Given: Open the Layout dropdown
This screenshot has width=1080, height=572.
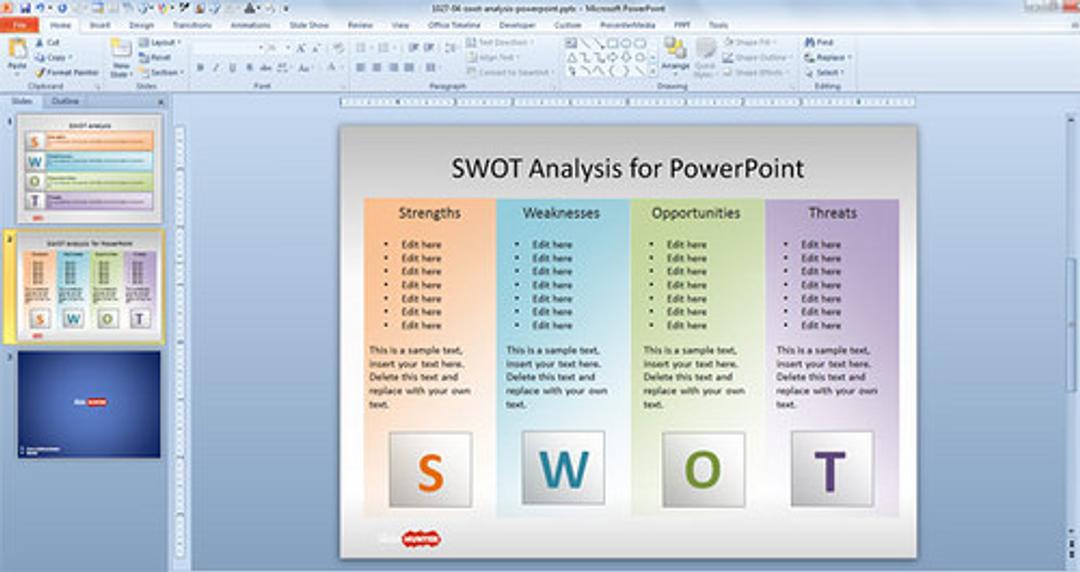Looking at the screenshot, I should pos(160,43).
